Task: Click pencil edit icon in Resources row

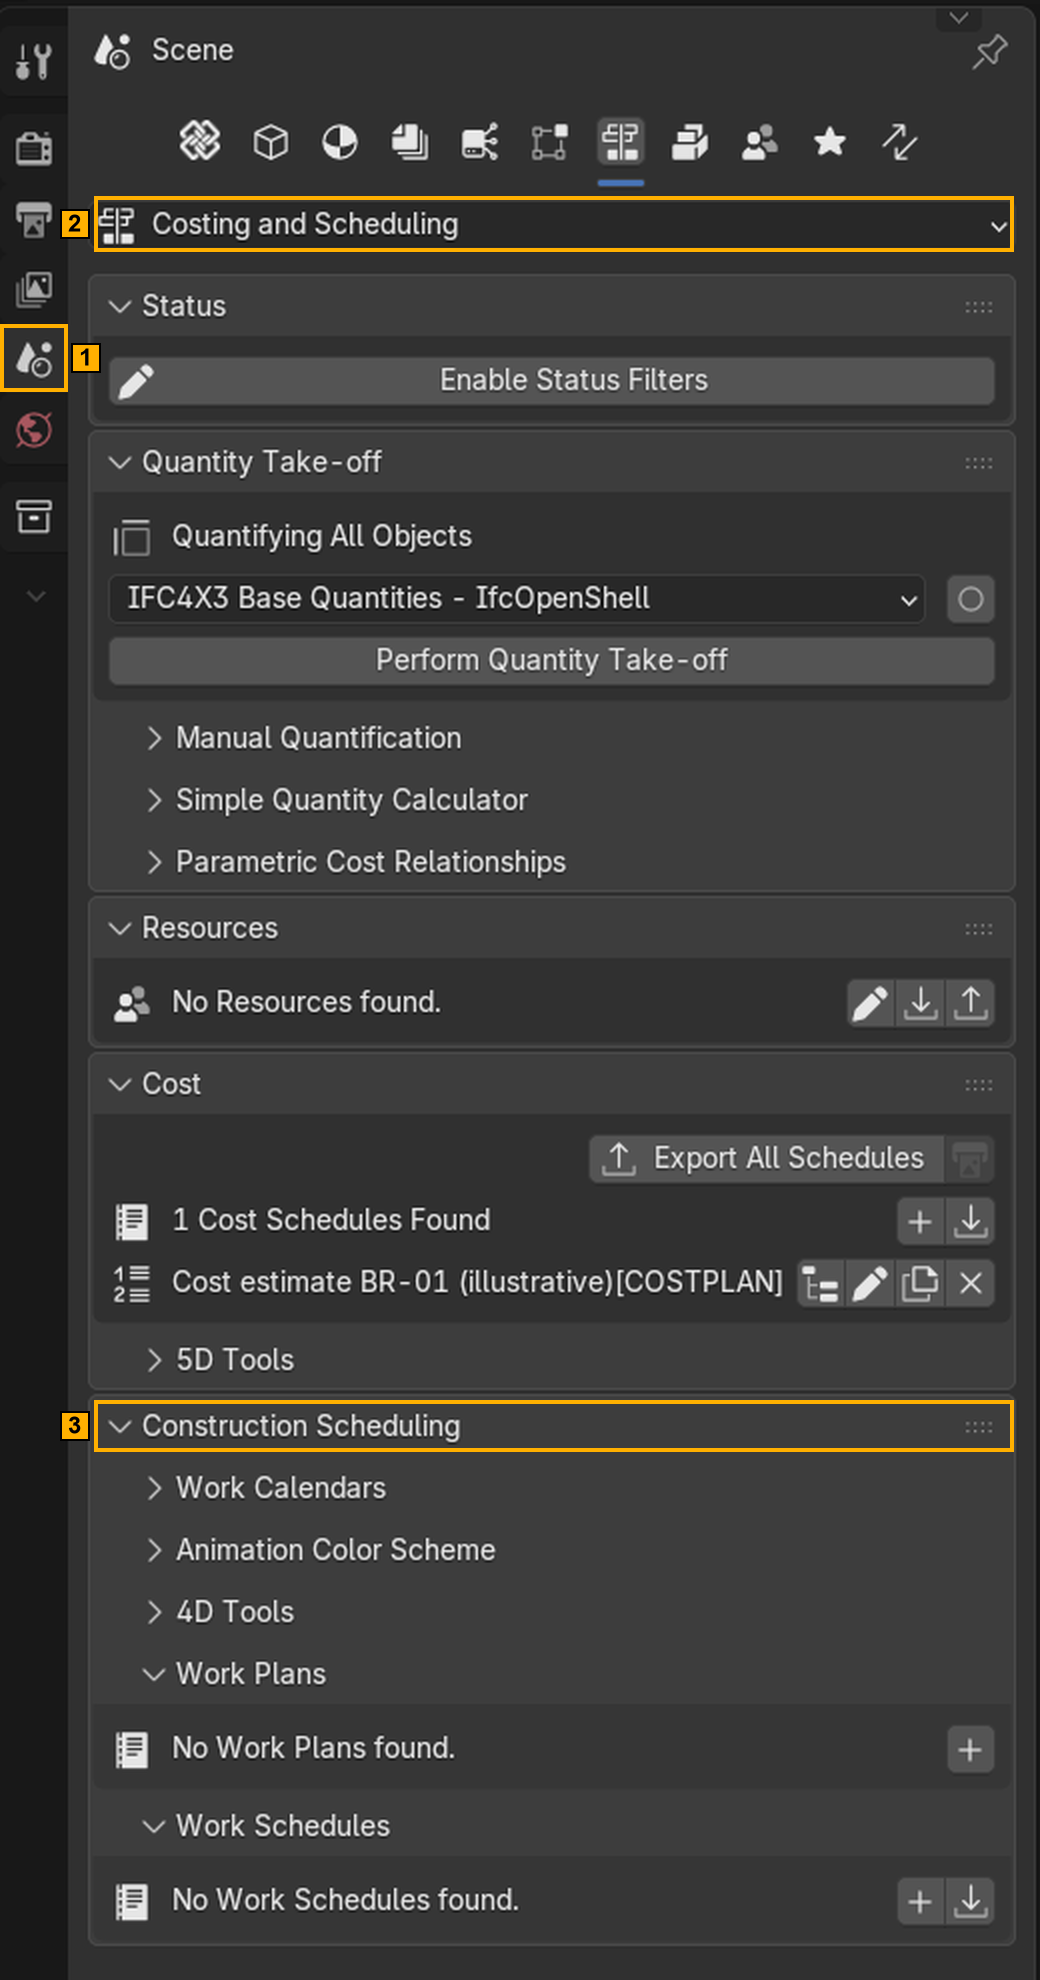Action: coord(870,1002)
